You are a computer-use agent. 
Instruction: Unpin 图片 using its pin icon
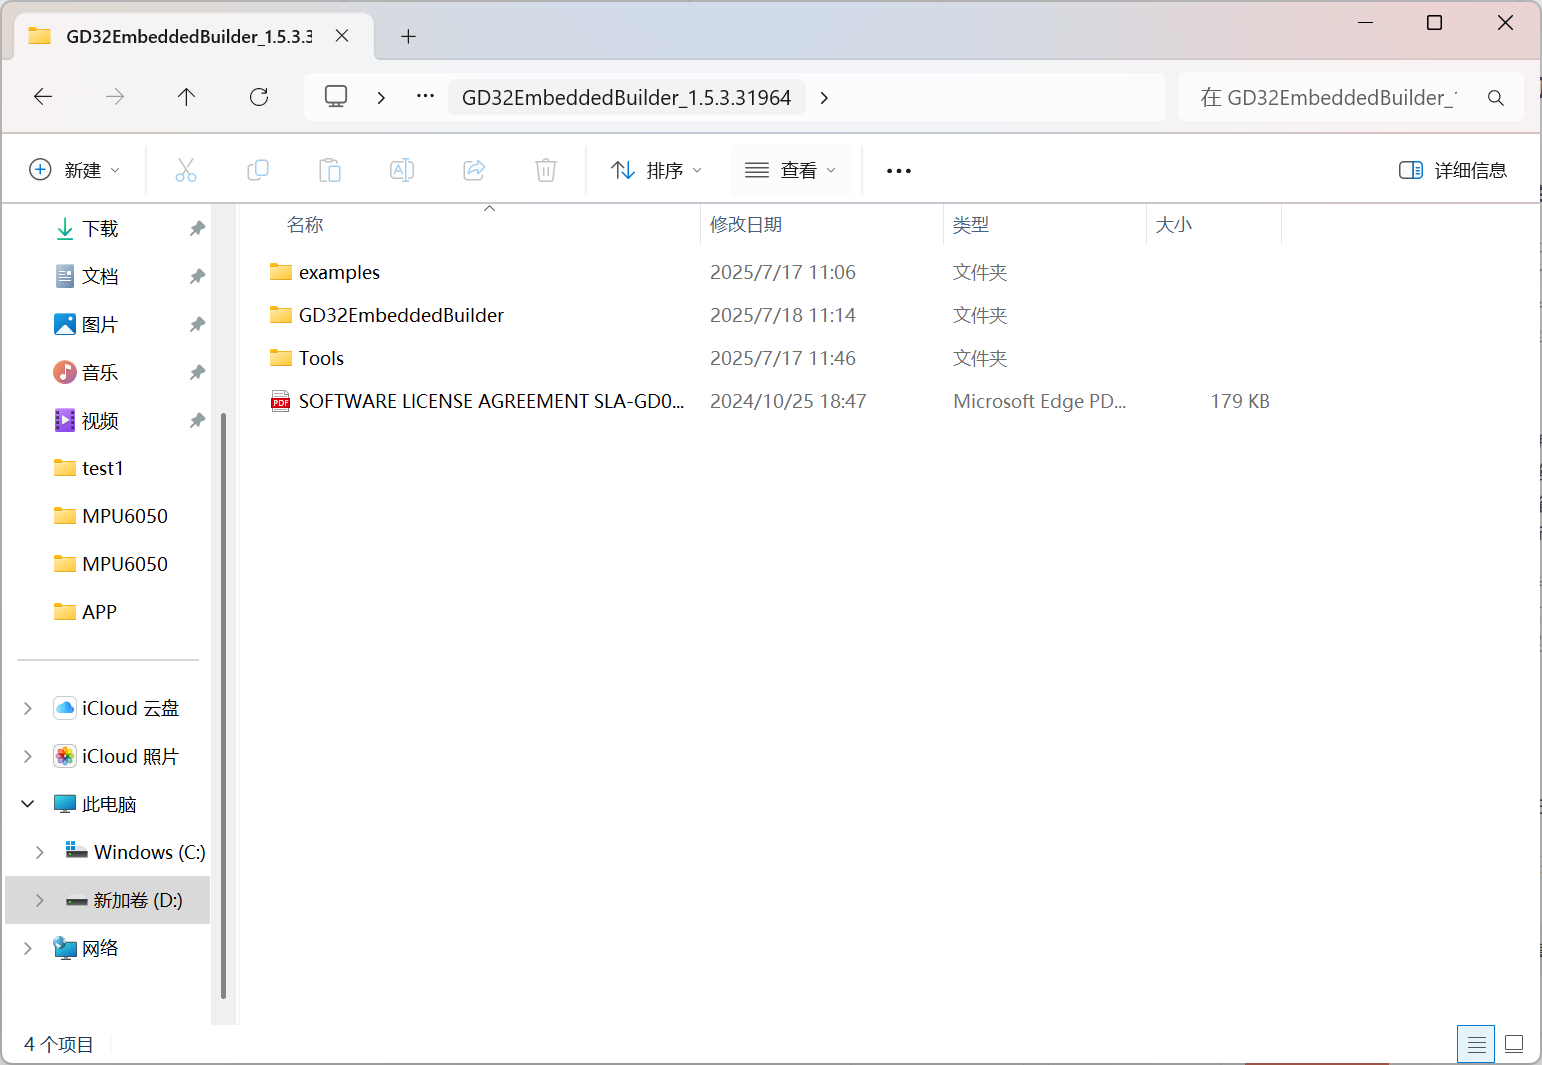coord(197,325)
